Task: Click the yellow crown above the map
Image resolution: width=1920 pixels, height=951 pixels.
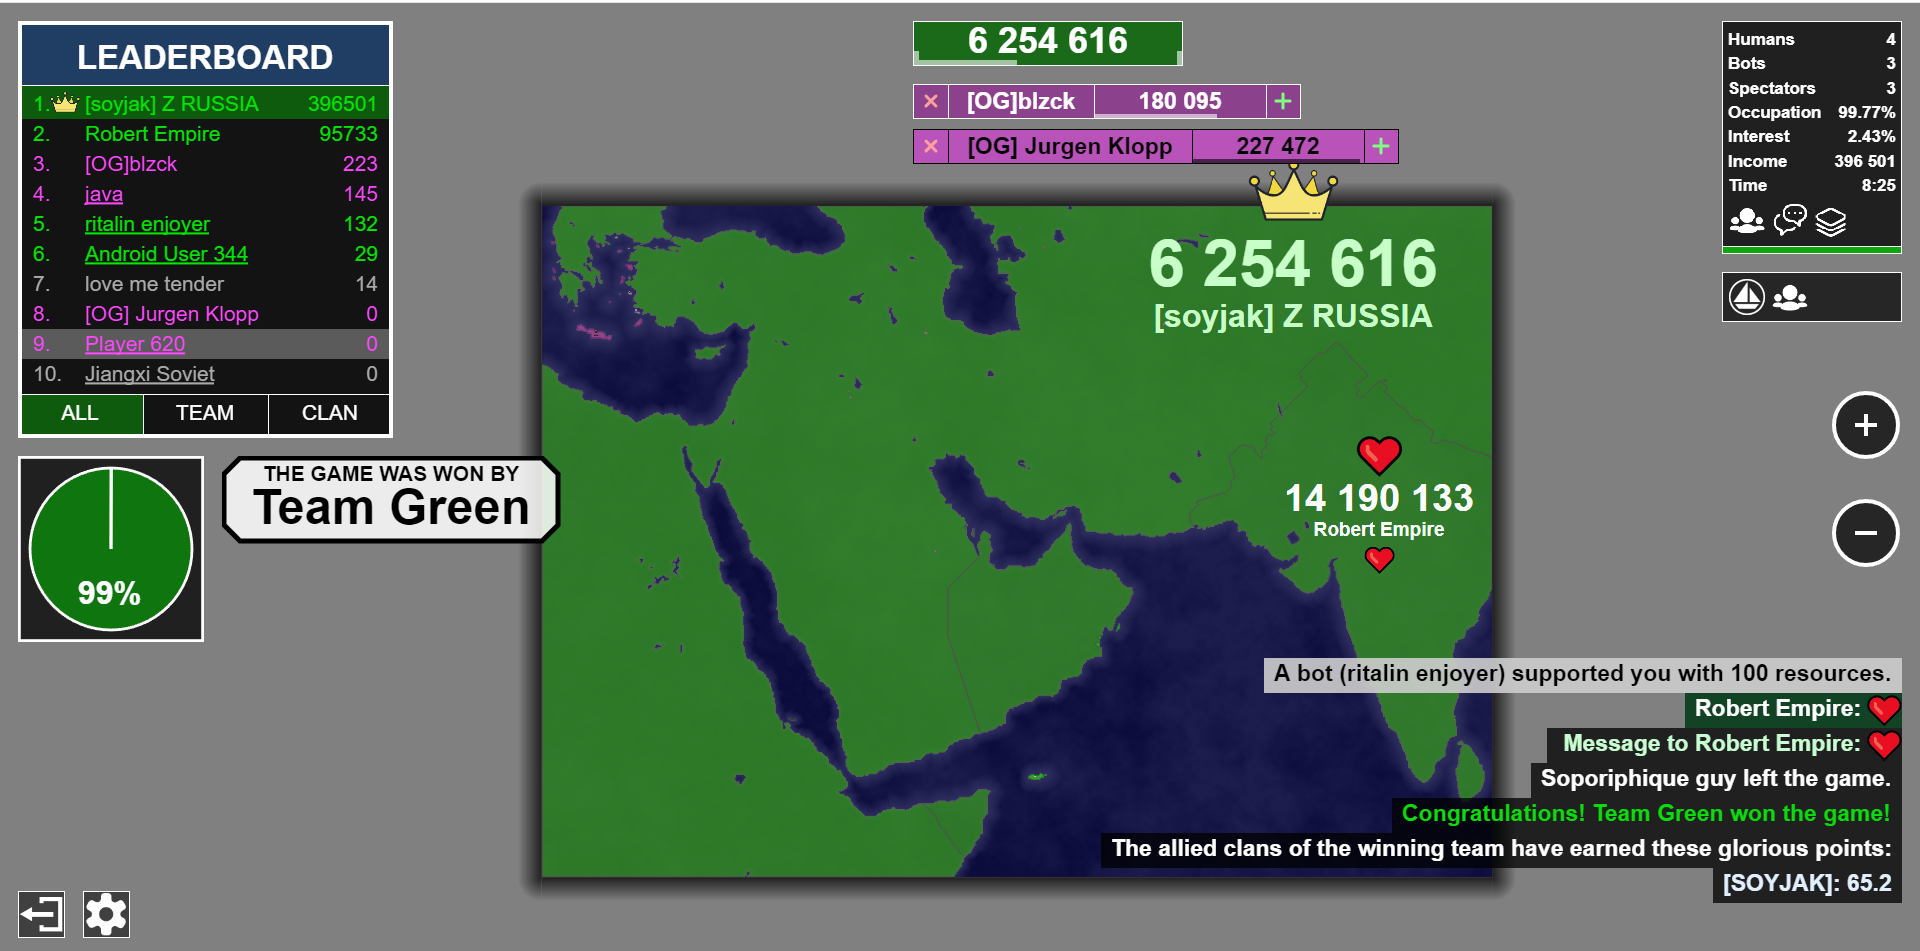Action: pos(1293,192)
